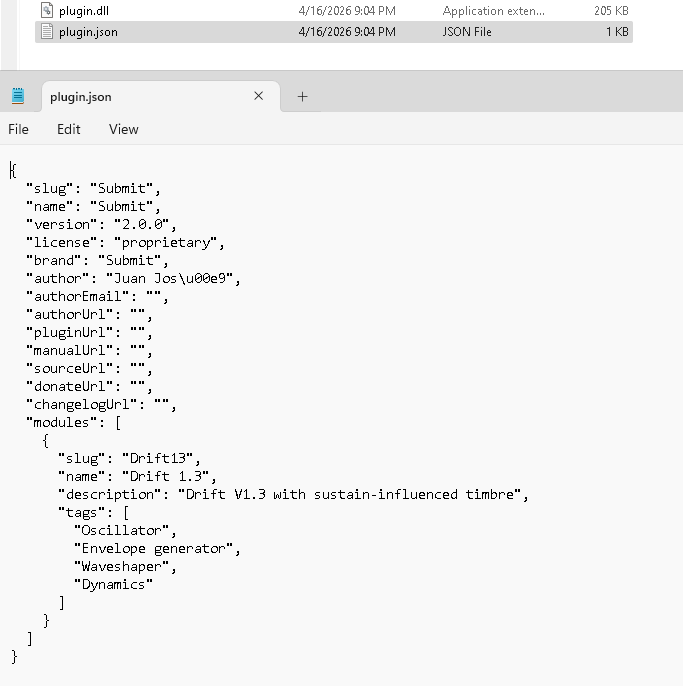The image size is (683, 686).
Task: Click the plugin.dll file icon
Action: (46, 10)
